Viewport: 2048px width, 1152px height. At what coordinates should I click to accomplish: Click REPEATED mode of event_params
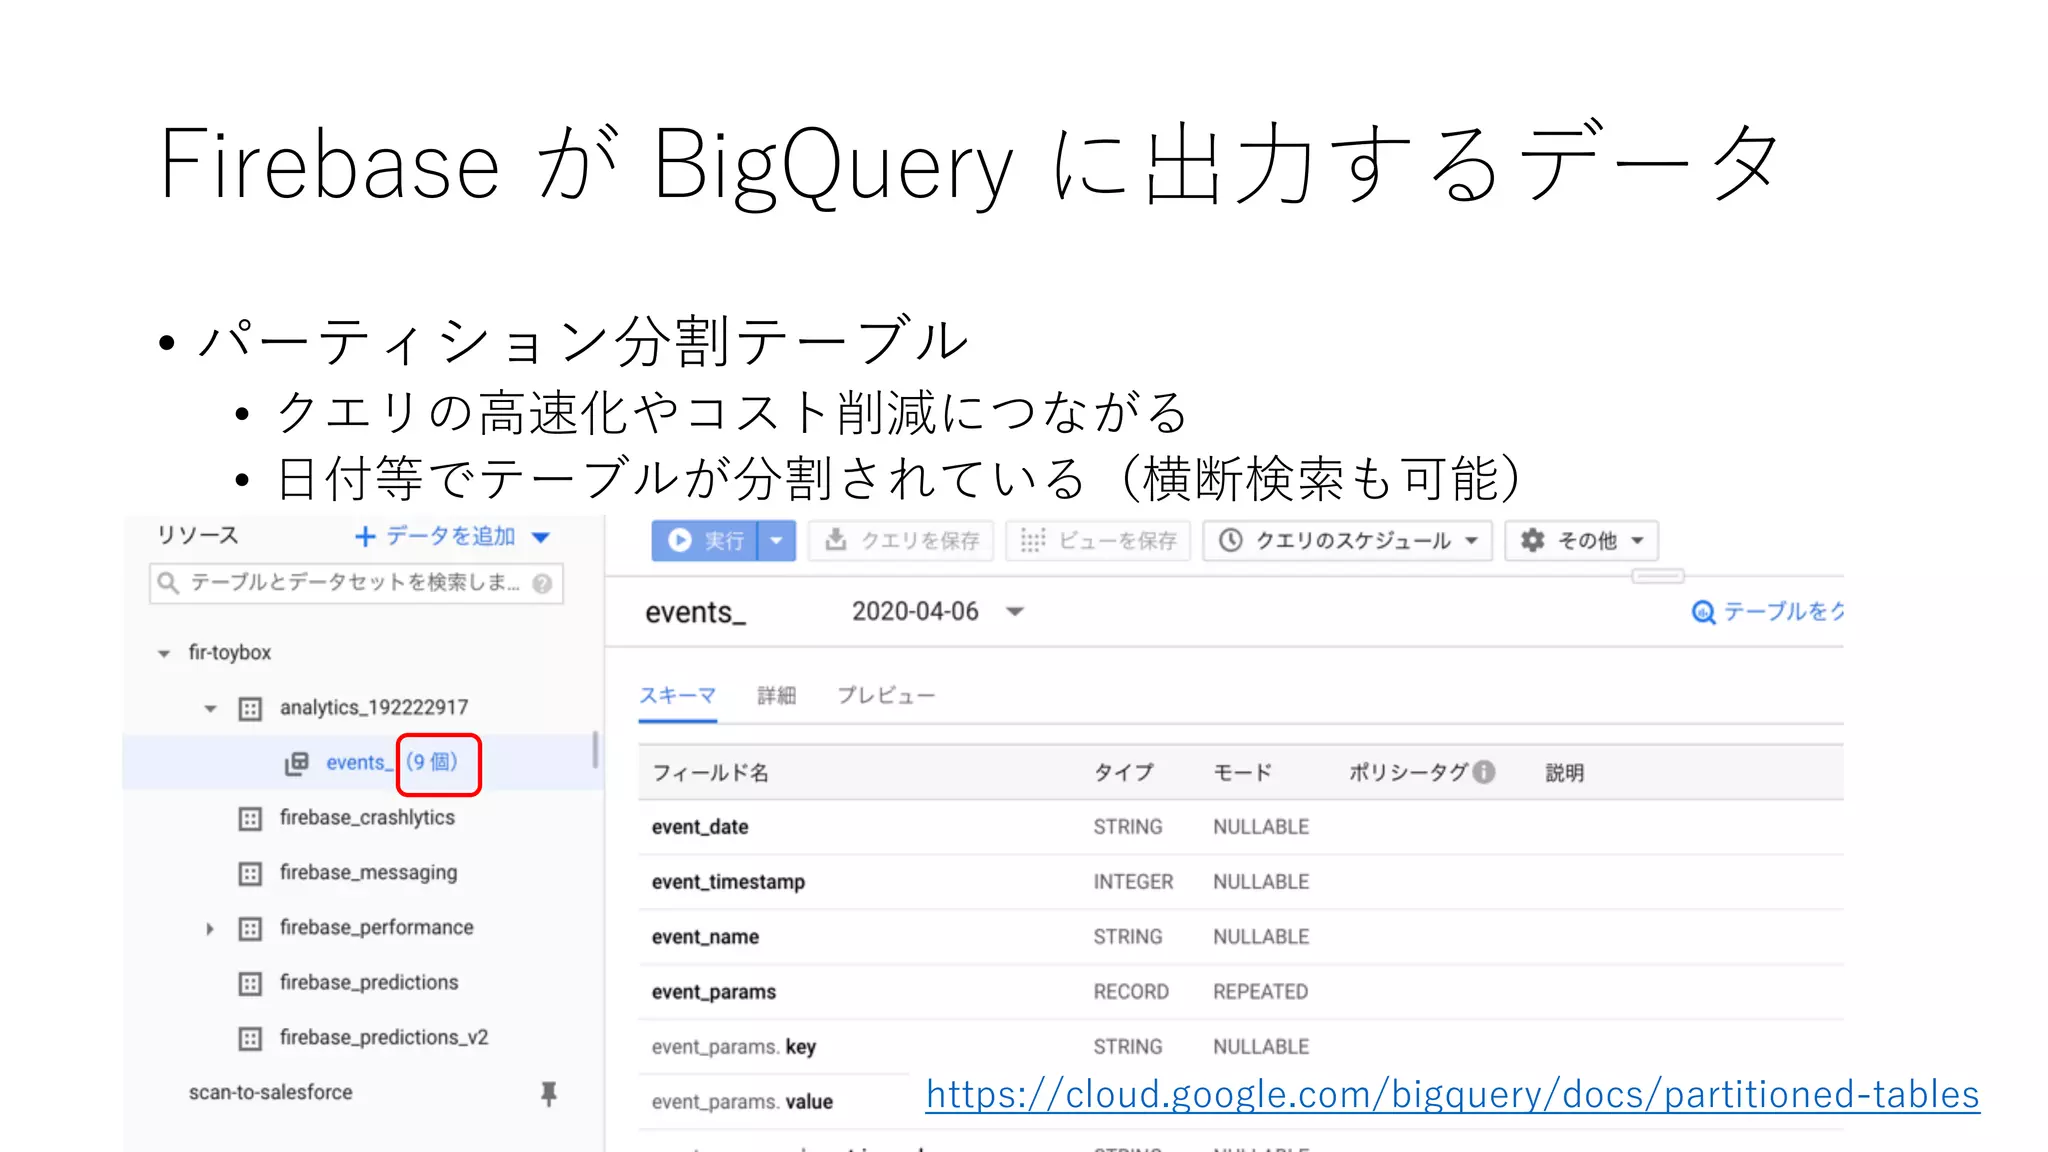(x=1260, y=992)
